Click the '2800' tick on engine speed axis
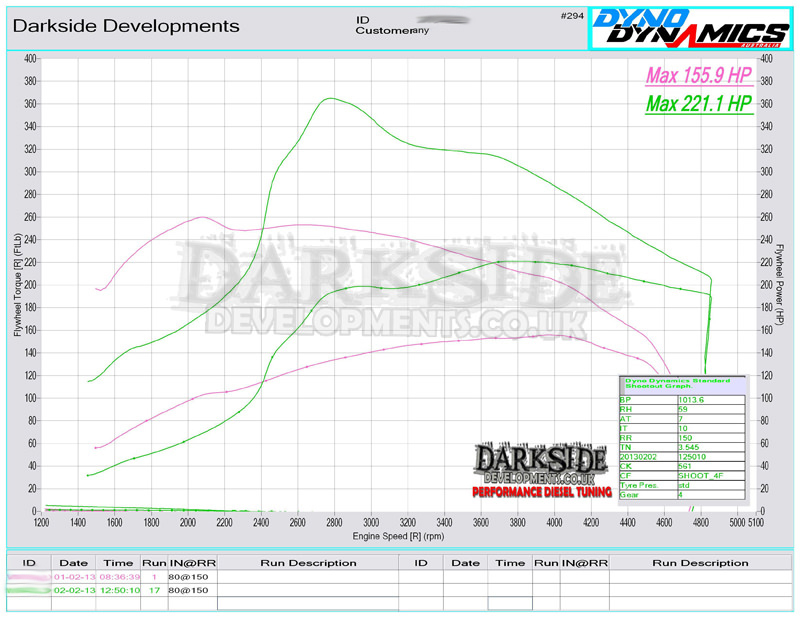 334,523
